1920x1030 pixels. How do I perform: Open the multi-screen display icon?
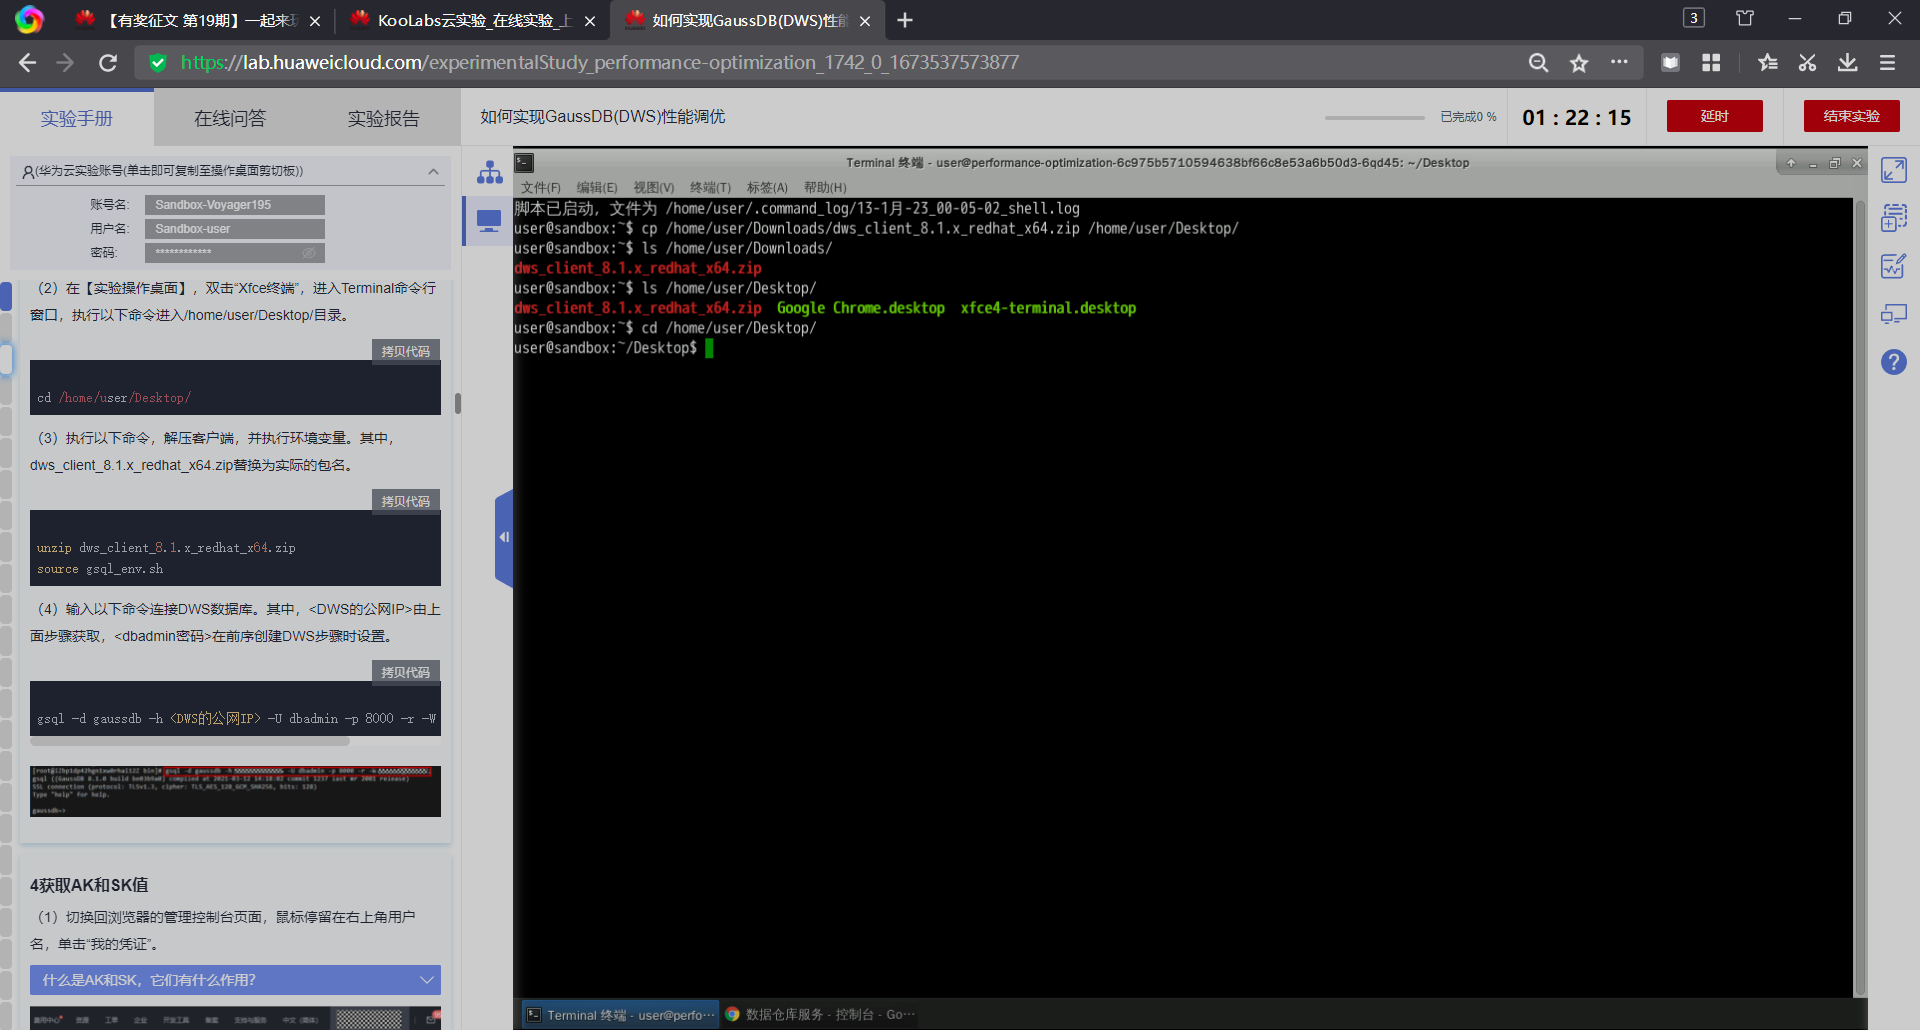[x=1894, y=314]
